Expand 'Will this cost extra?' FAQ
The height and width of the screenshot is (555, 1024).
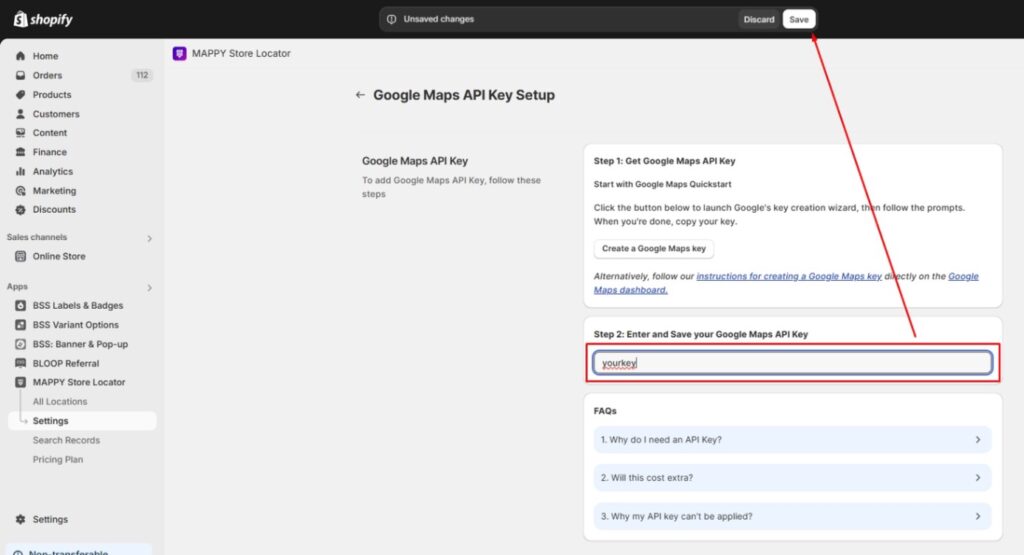(792, 478)
